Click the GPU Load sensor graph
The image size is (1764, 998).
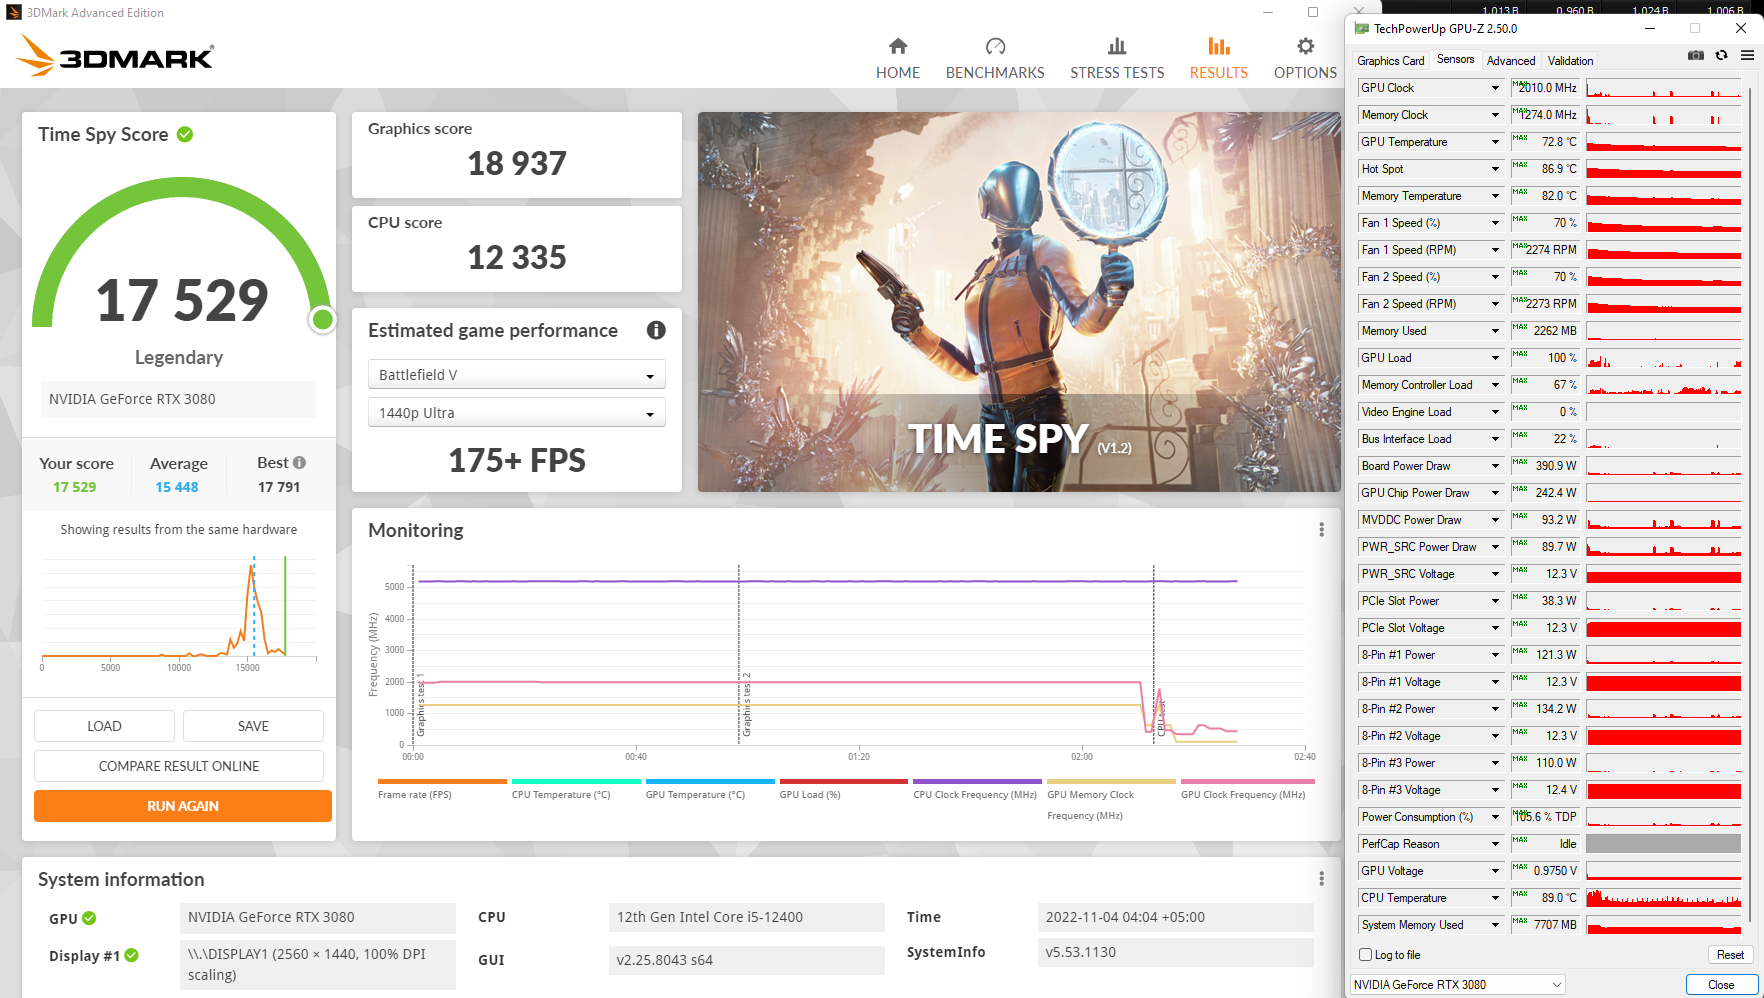pos(1664,358)
